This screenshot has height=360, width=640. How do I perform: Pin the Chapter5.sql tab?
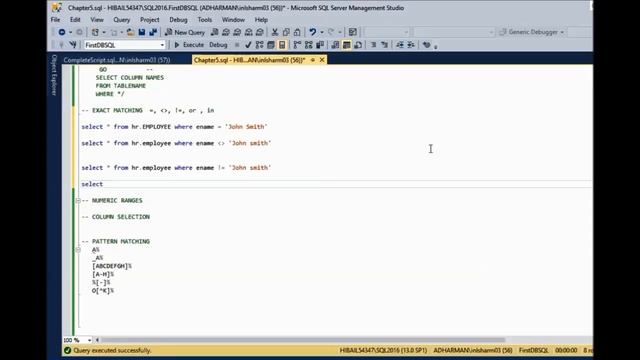coord(313,60)
